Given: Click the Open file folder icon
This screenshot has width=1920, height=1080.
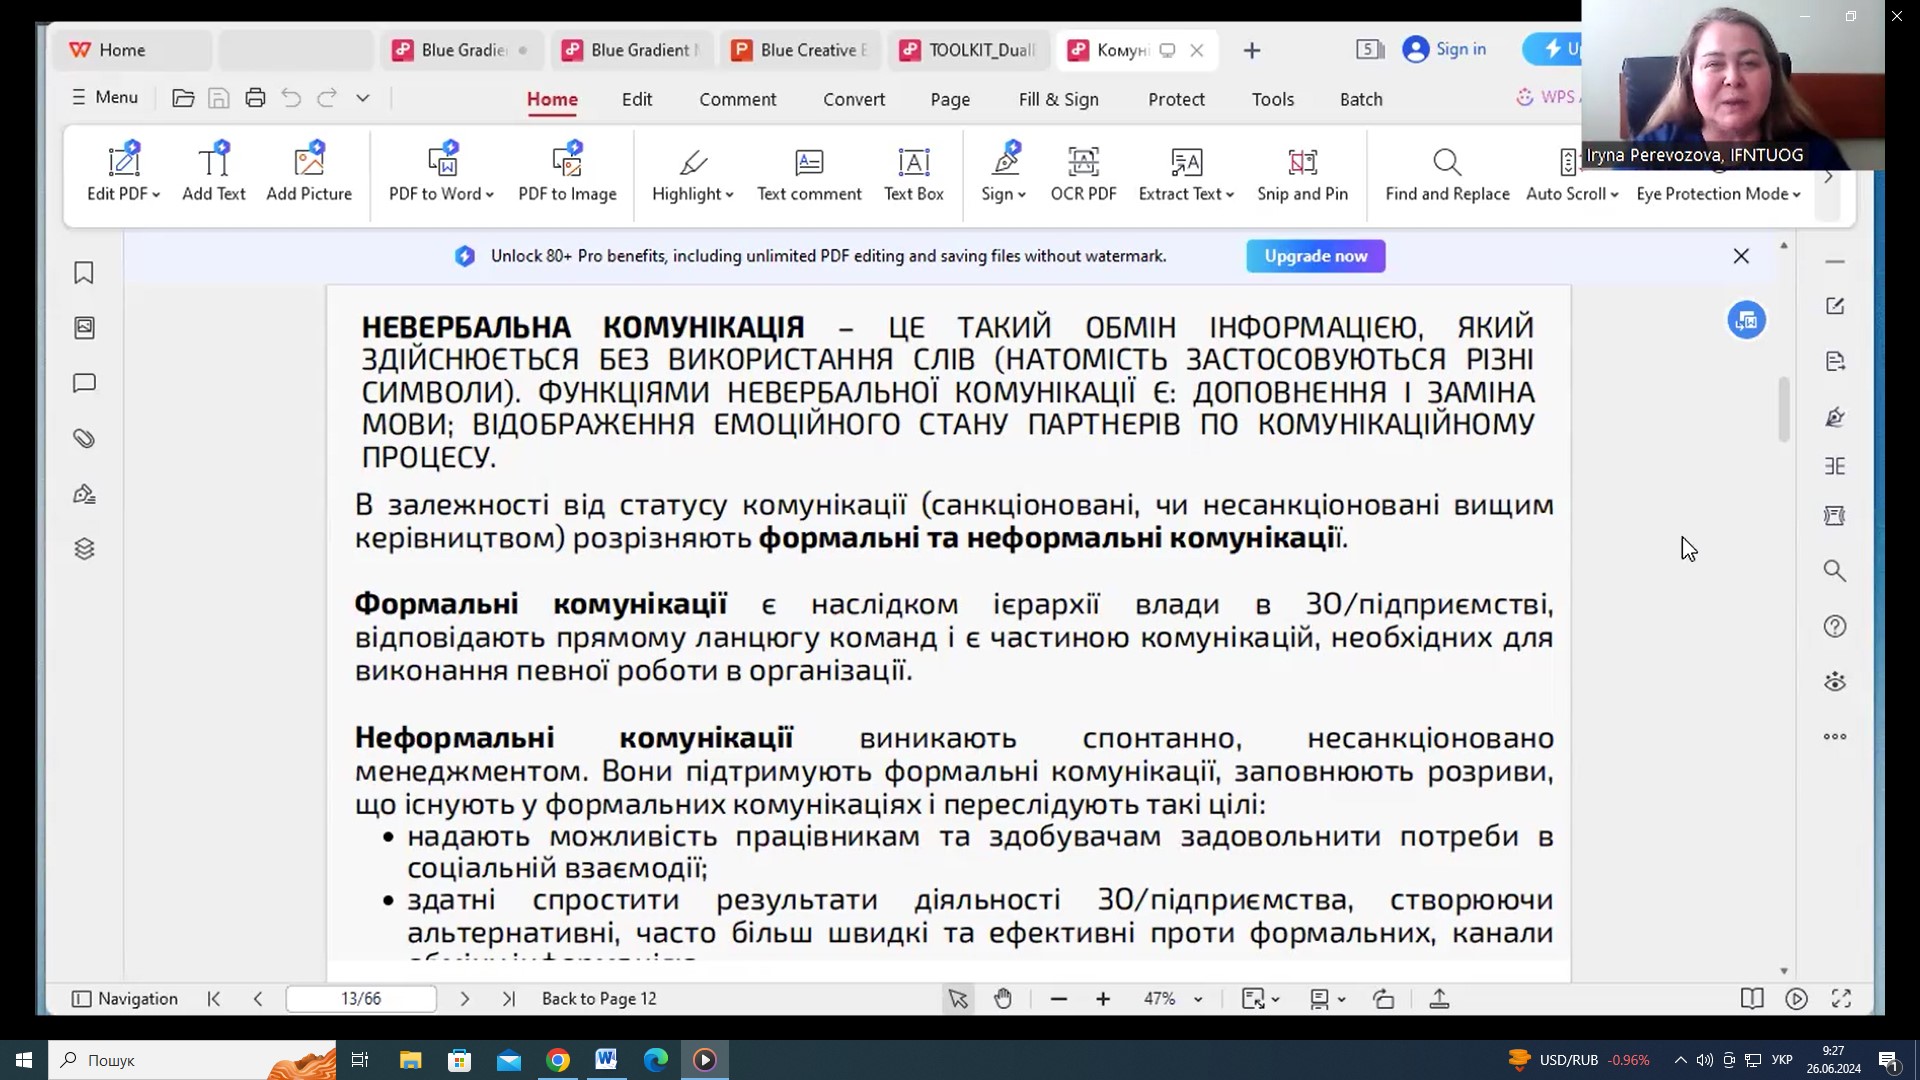Looking at the screenshot, I should (x=183, y=98).
